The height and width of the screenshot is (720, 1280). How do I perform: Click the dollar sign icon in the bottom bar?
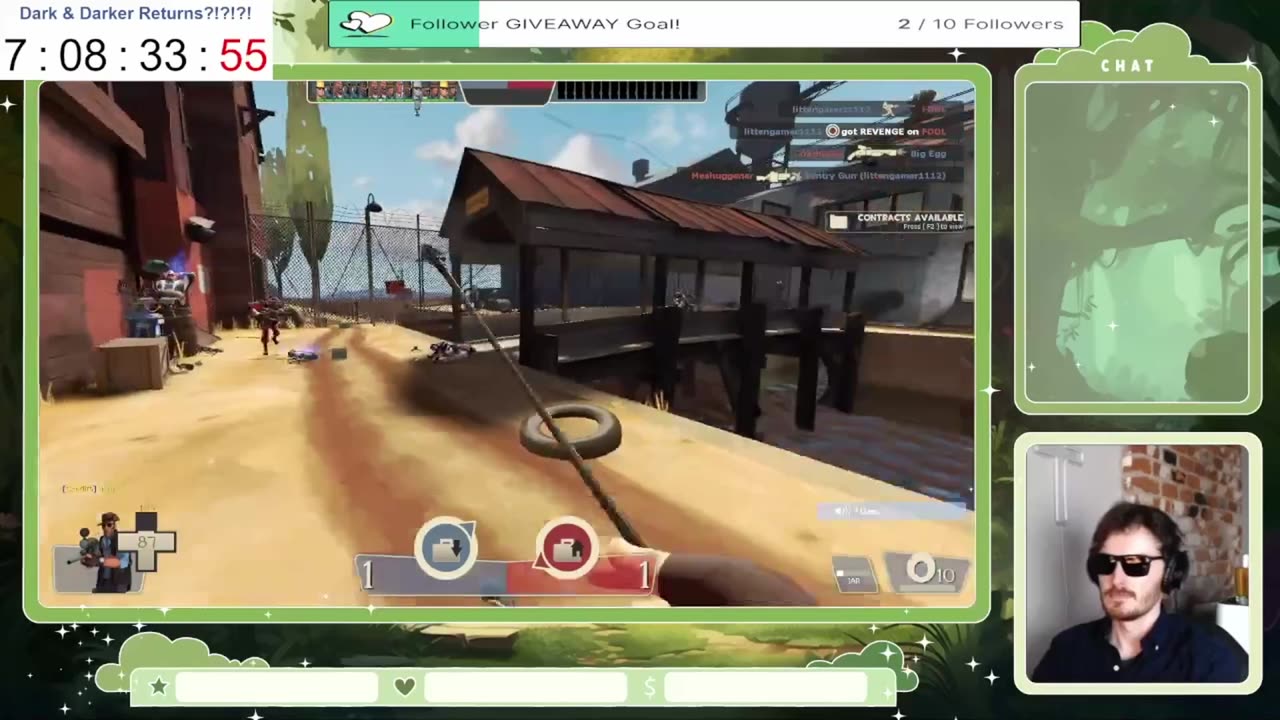(650, 686)
